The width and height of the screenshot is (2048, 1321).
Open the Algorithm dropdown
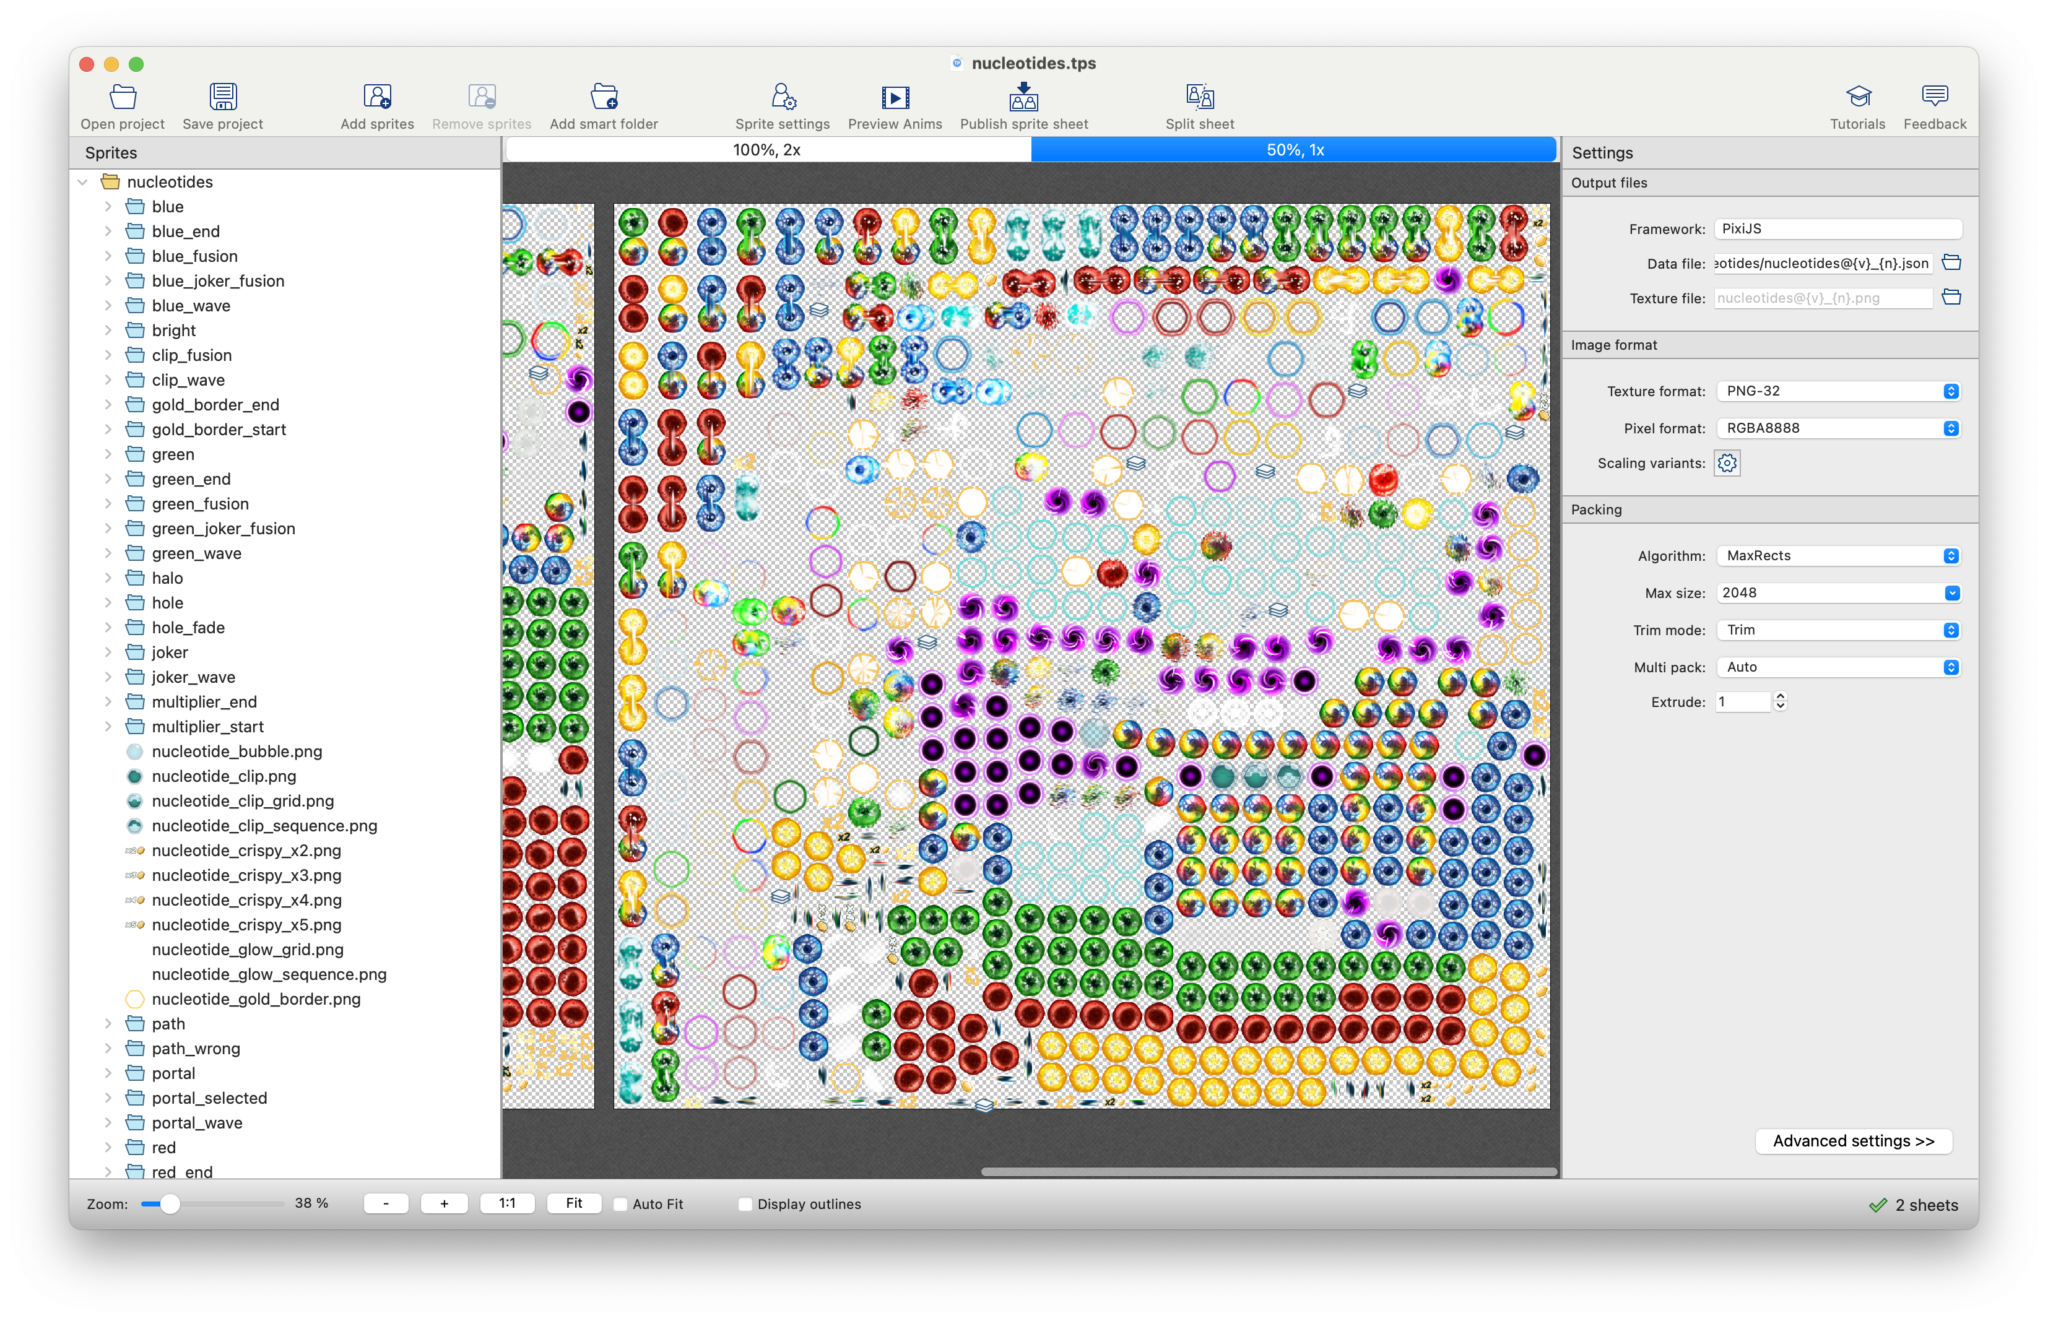point(1838,556)
